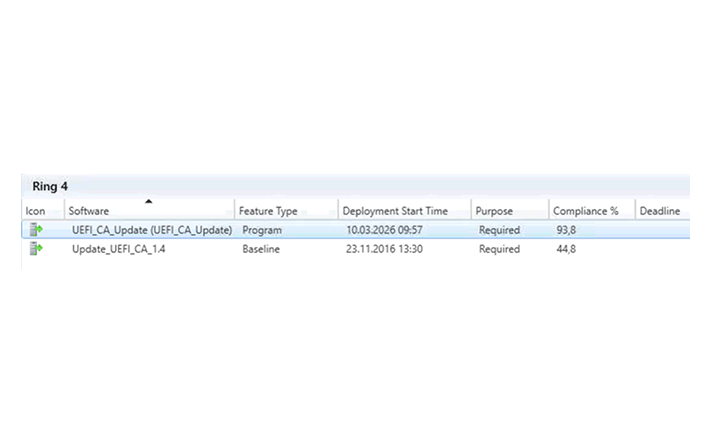This screenshot has height=444, width=710.
Task: Click the Baseline feature type cell
Action: click(x=261, y=249)
